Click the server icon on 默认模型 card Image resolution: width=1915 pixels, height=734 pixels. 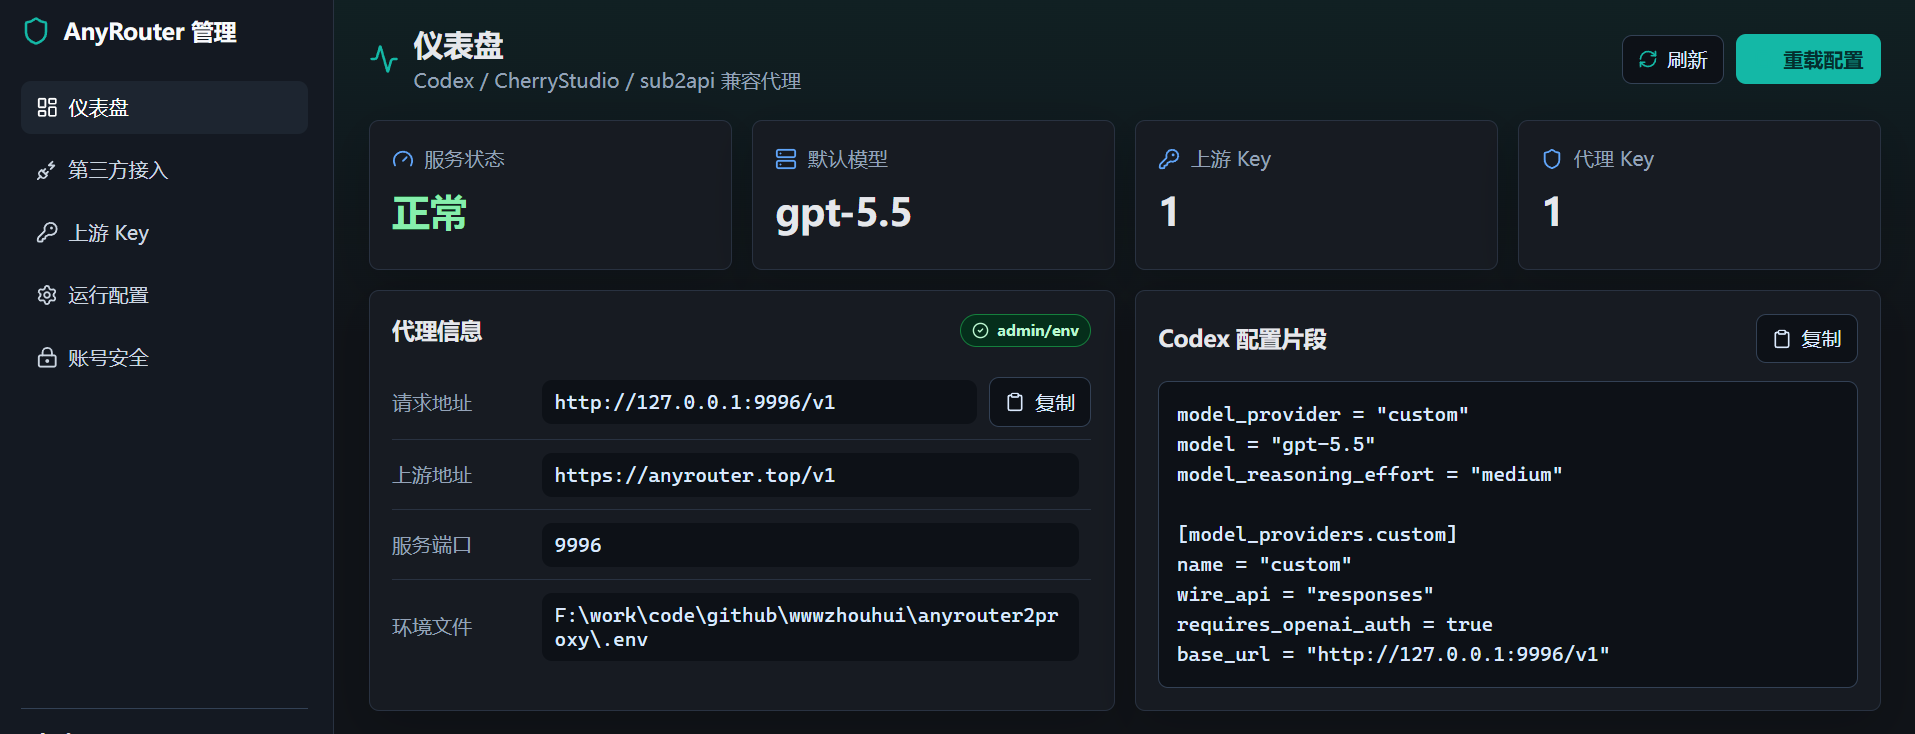tap(786, 159)
